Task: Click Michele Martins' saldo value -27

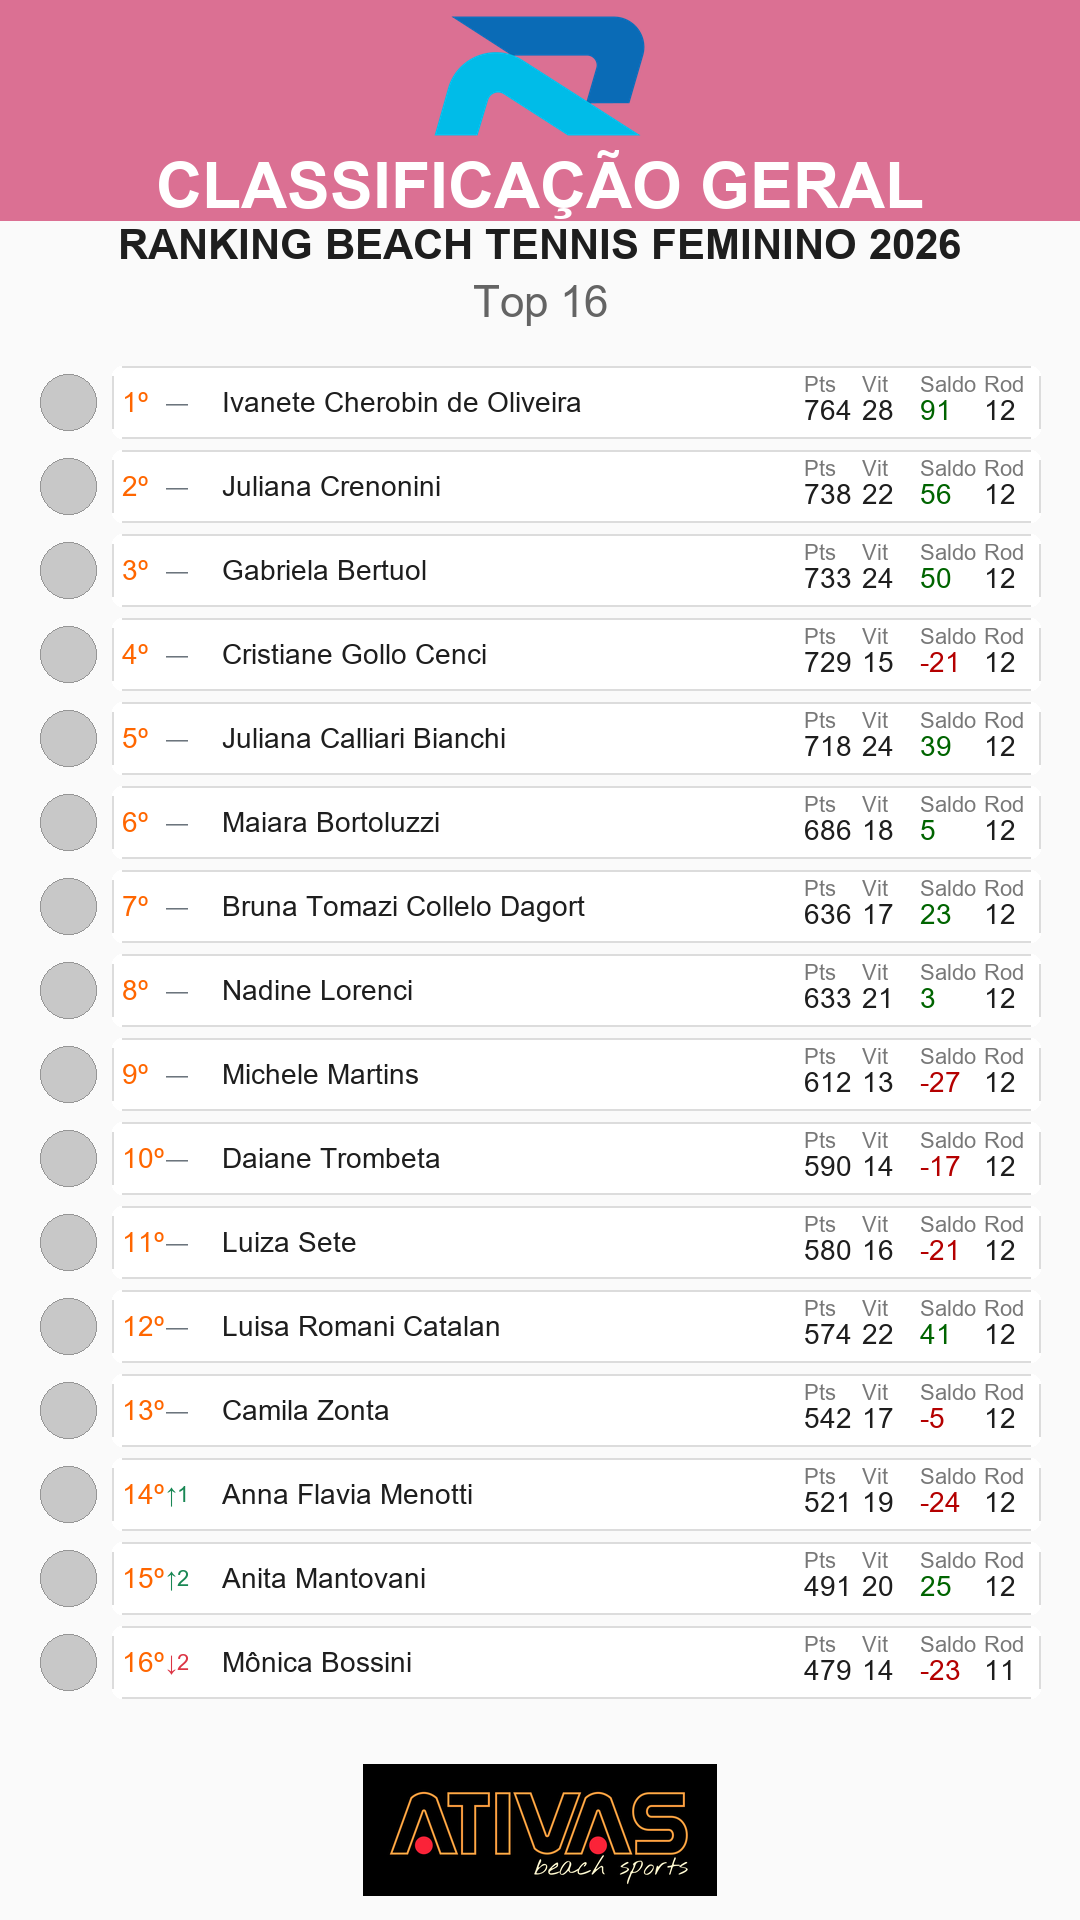Action: [x=939, y=1083]
